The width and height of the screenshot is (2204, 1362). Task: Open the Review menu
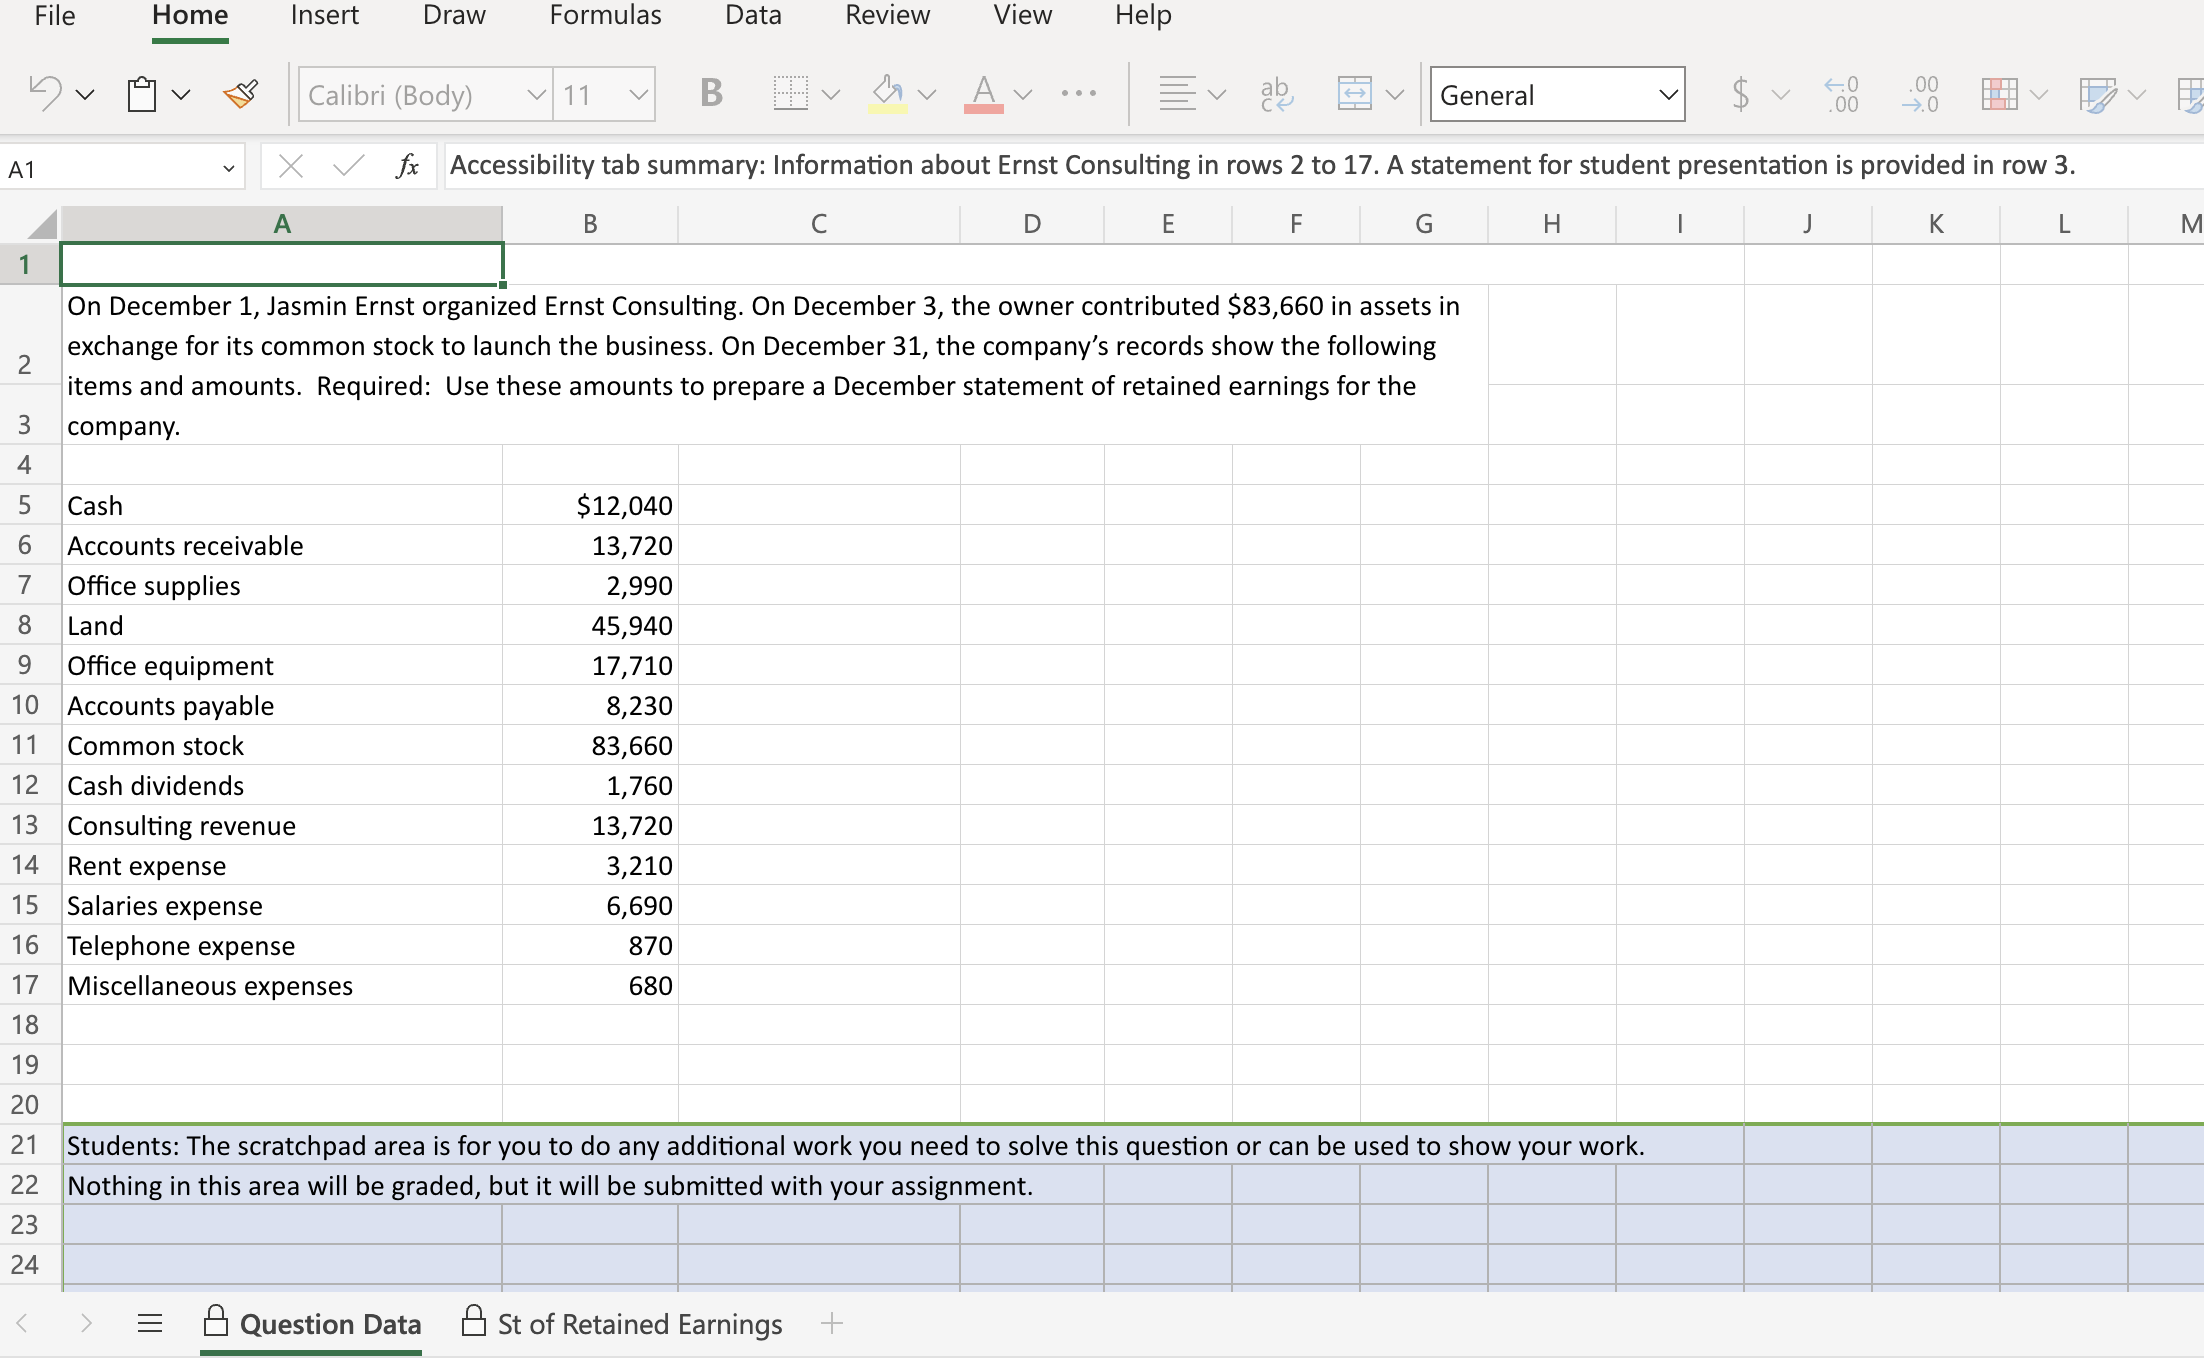coord(886,15)
